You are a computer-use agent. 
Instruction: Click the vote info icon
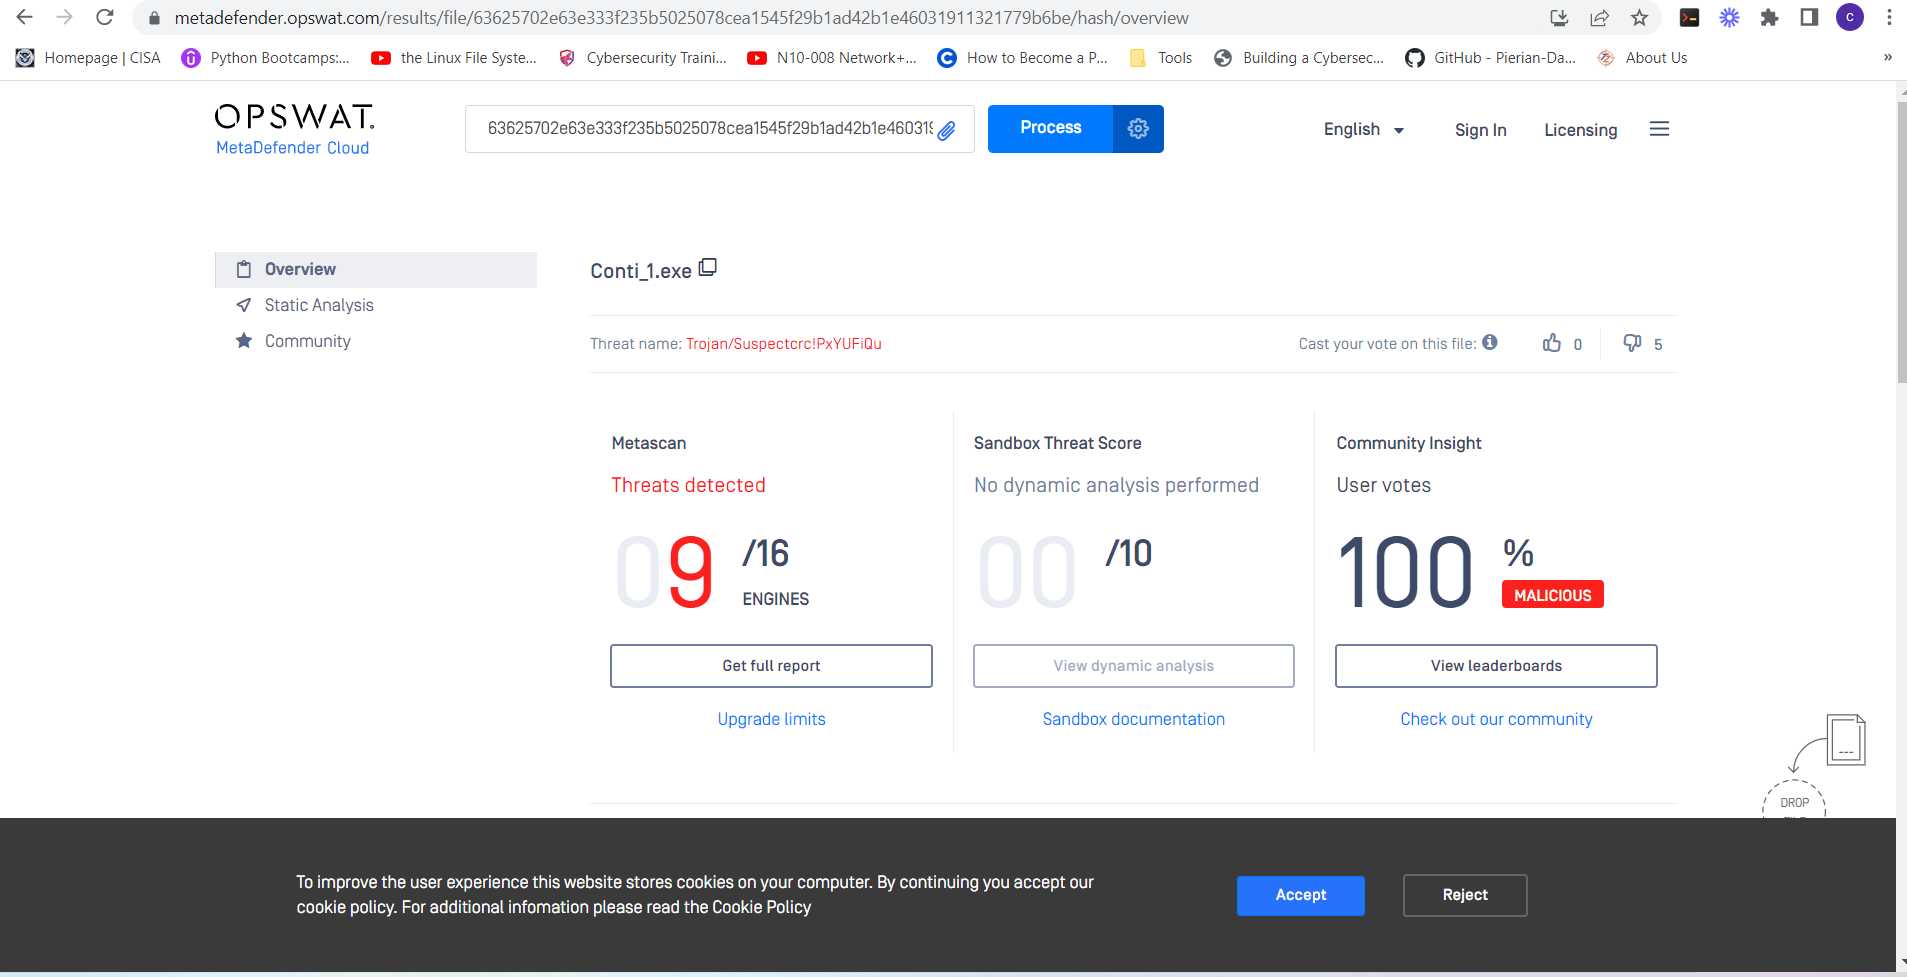(x=1490, y=342)
